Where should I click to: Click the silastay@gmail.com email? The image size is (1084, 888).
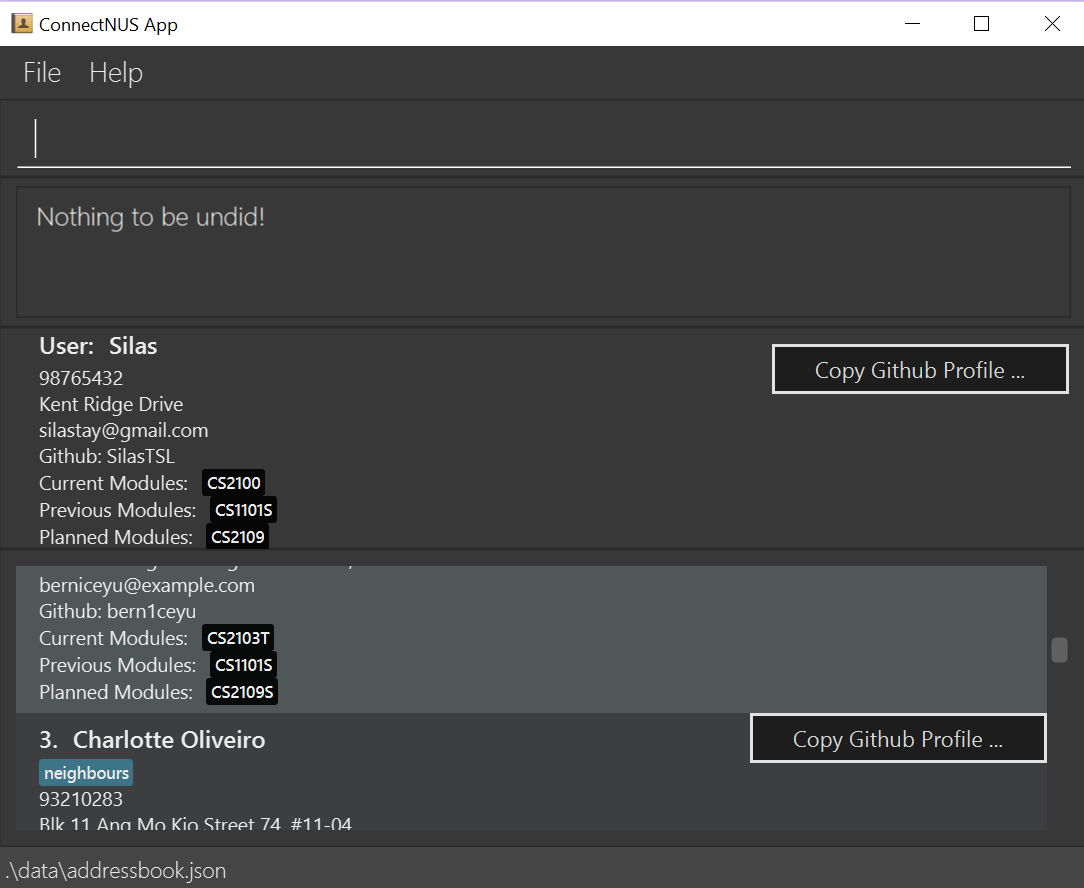point(123,430)
